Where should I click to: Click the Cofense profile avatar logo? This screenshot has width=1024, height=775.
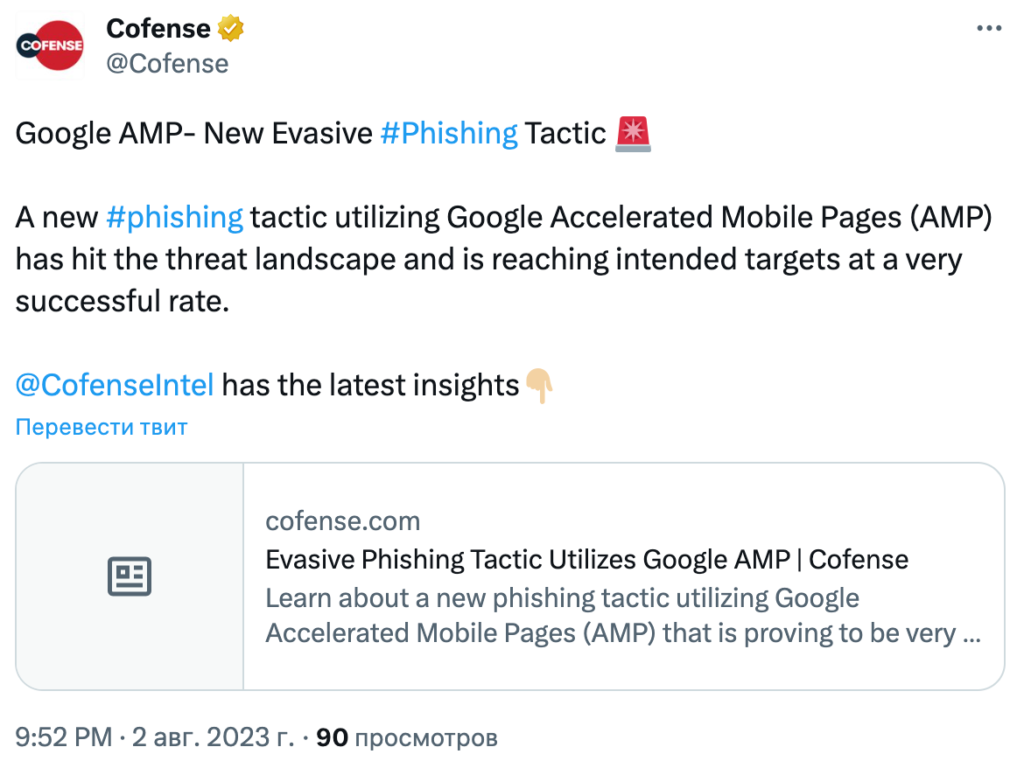[50, 47]
